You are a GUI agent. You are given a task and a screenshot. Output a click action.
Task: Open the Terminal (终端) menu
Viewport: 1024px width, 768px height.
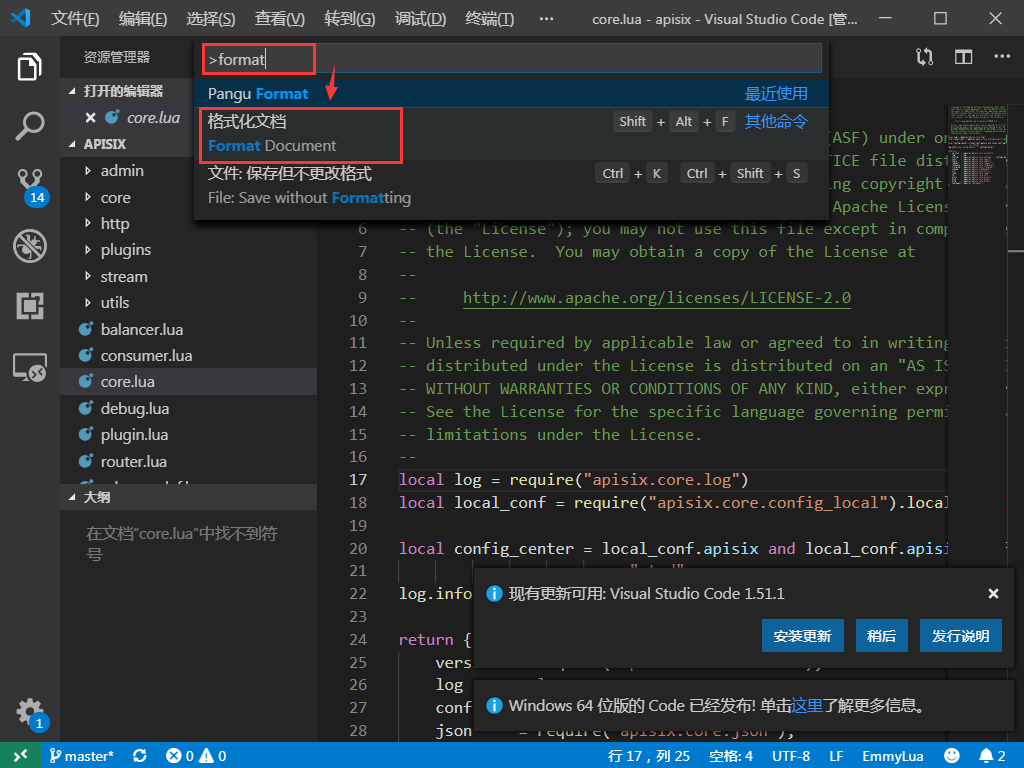(x=489, y=18)
